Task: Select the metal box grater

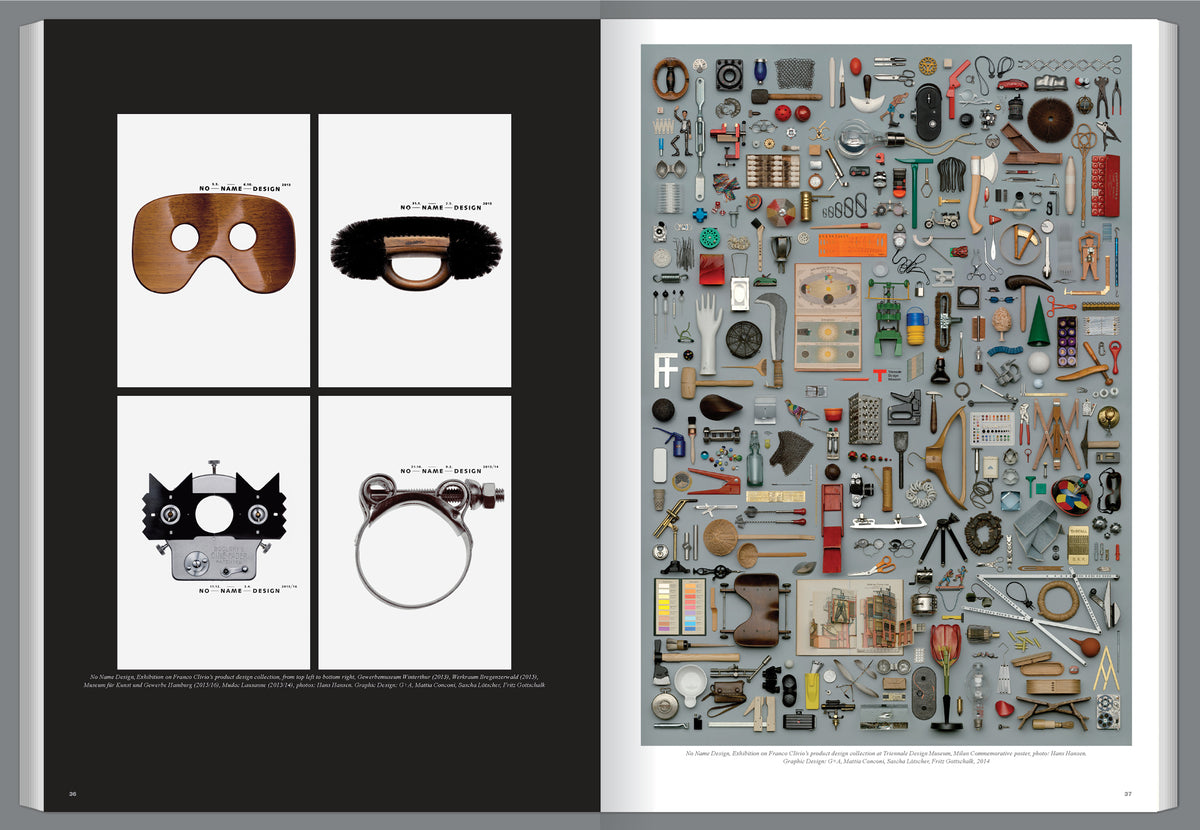Action: coord(864,417)
